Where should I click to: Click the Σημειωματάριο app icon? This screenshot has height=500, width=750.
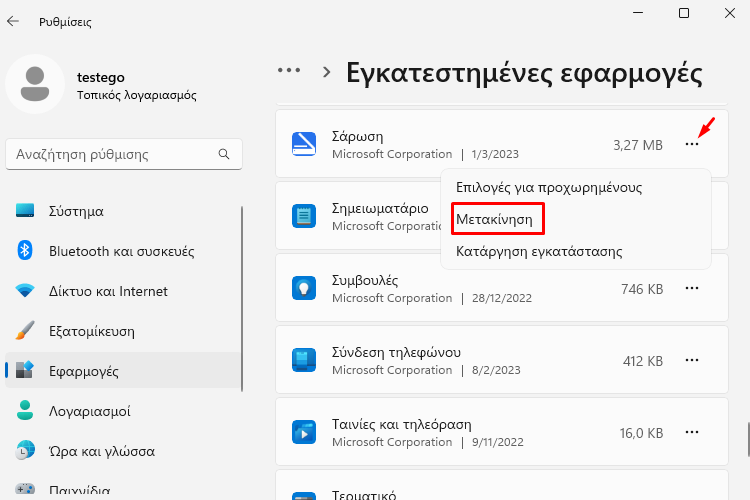(304, 216)
